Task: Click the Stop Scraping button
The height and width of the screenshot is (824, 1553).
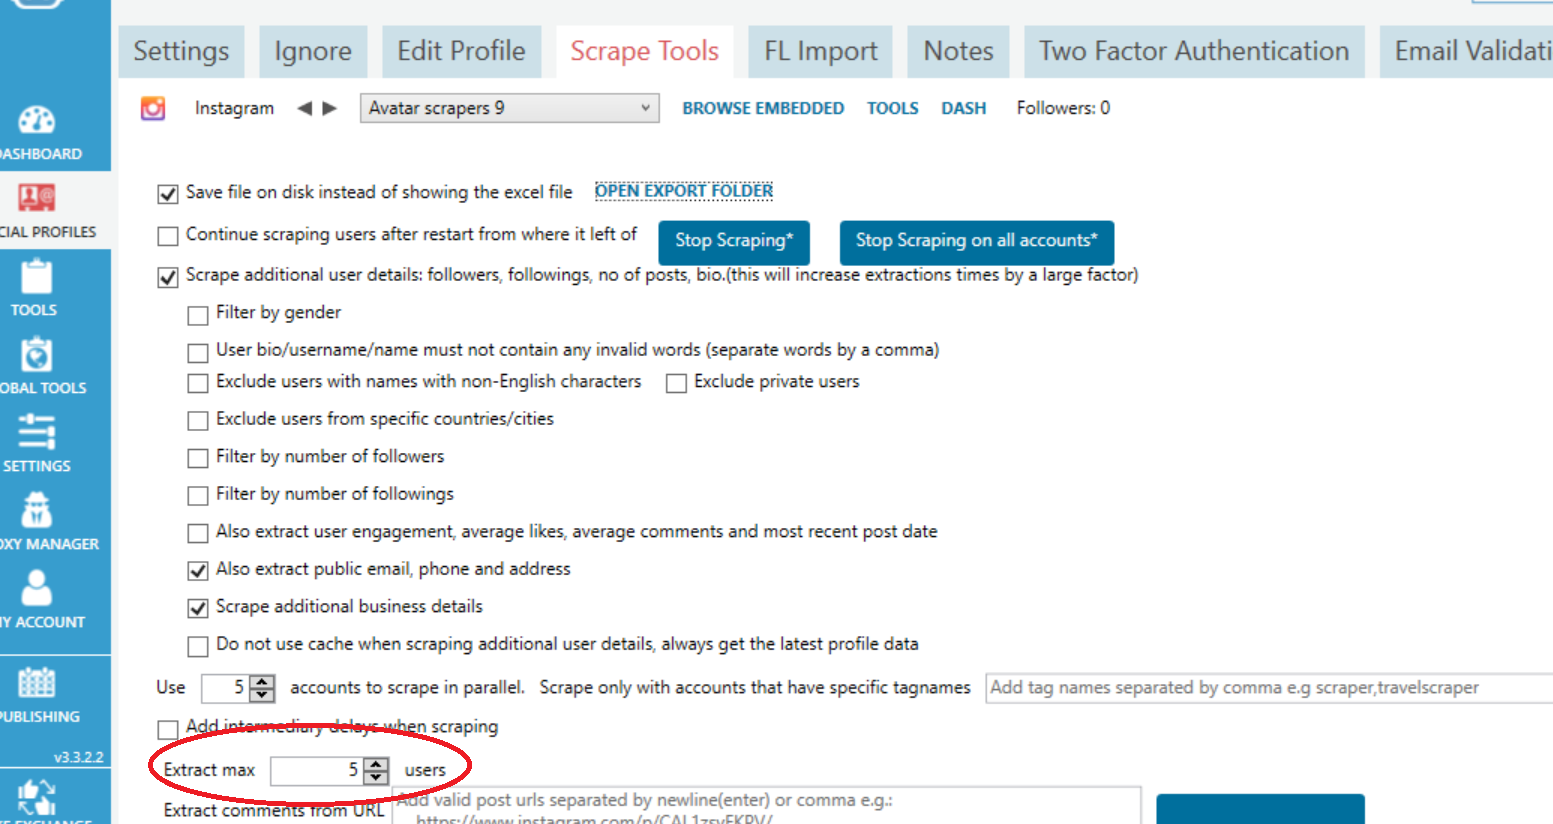Action: 734,242
